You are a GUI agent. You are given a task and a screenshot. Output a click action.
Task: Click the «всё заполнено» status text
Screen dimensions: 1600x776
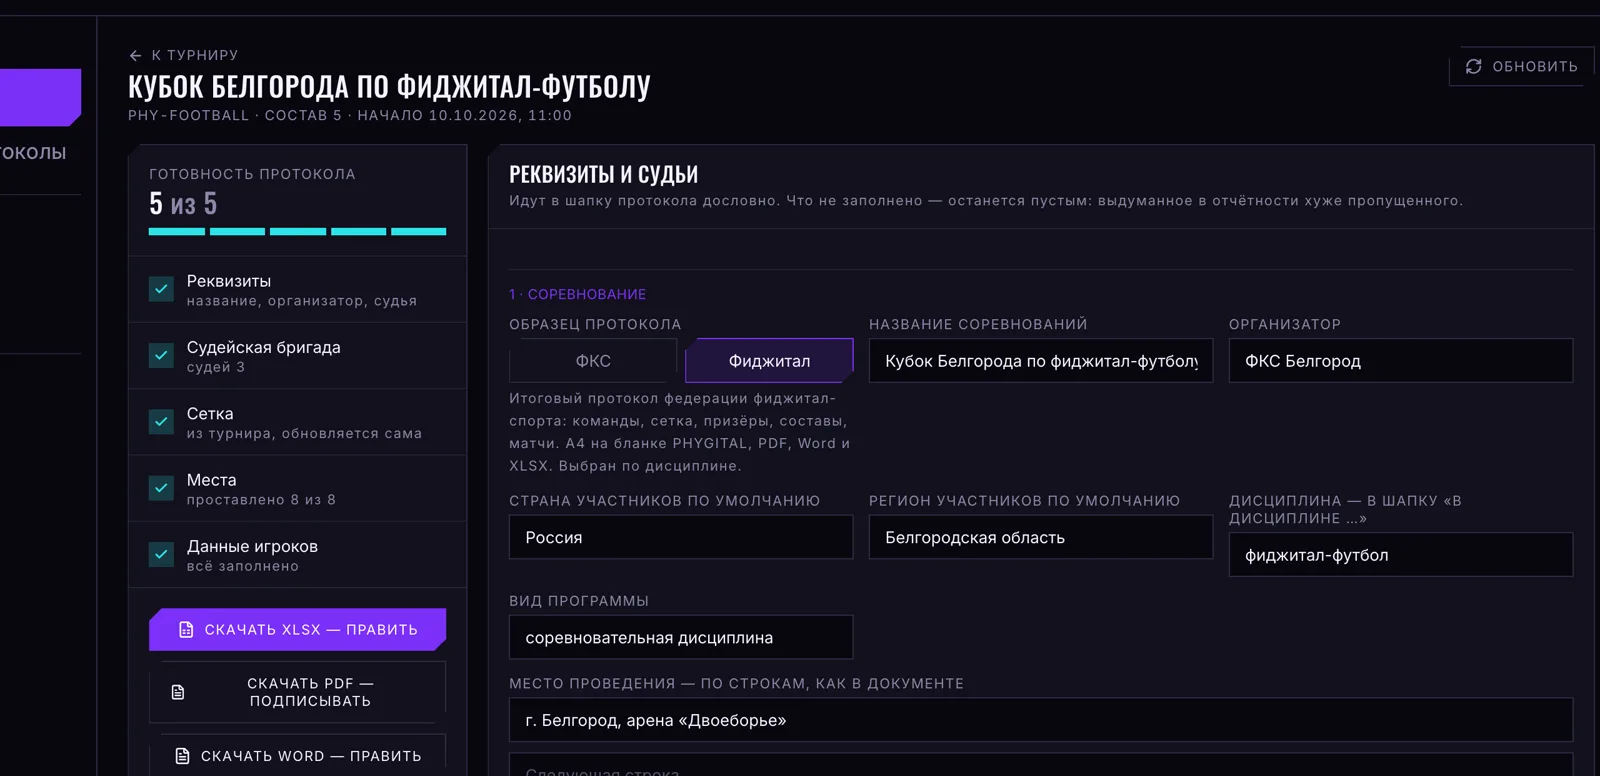coord(243,566)
